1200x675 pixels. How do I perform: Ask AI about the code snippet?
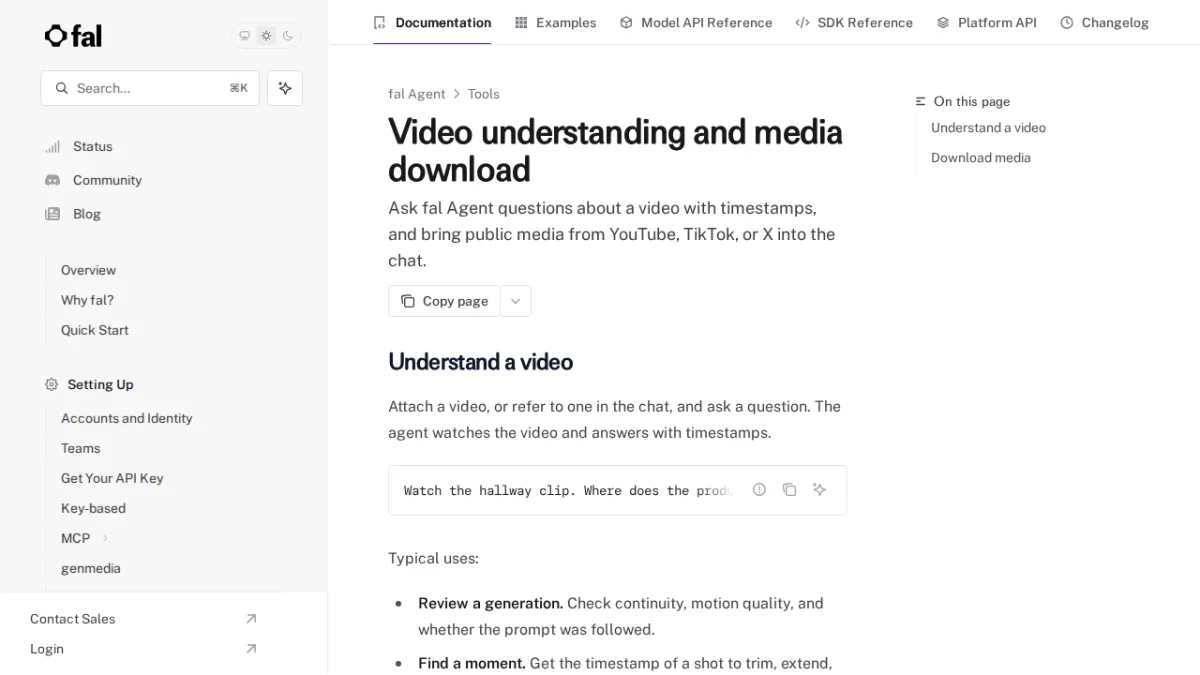(819, 490)
